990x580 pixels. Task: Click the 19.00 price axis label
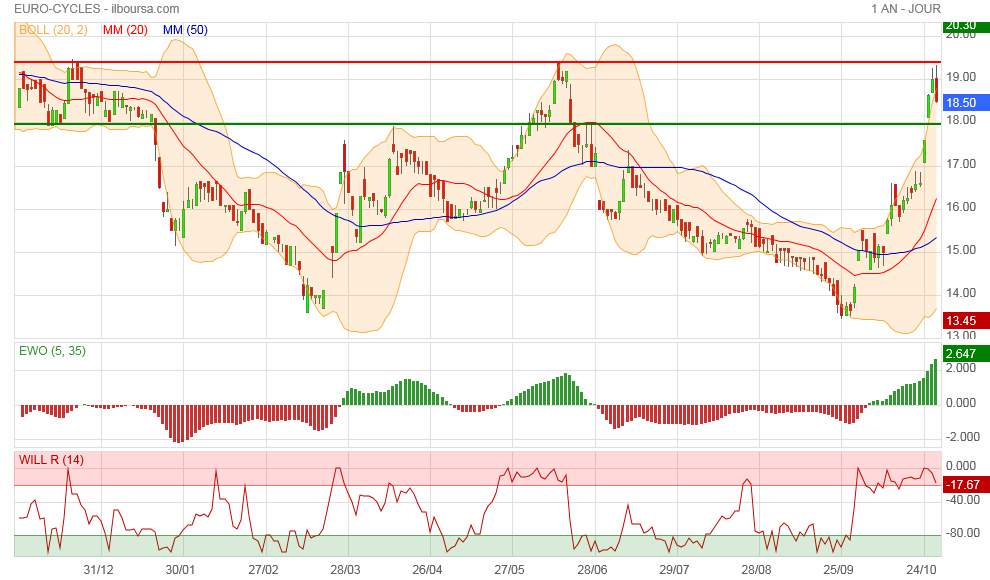coord(961,76)
